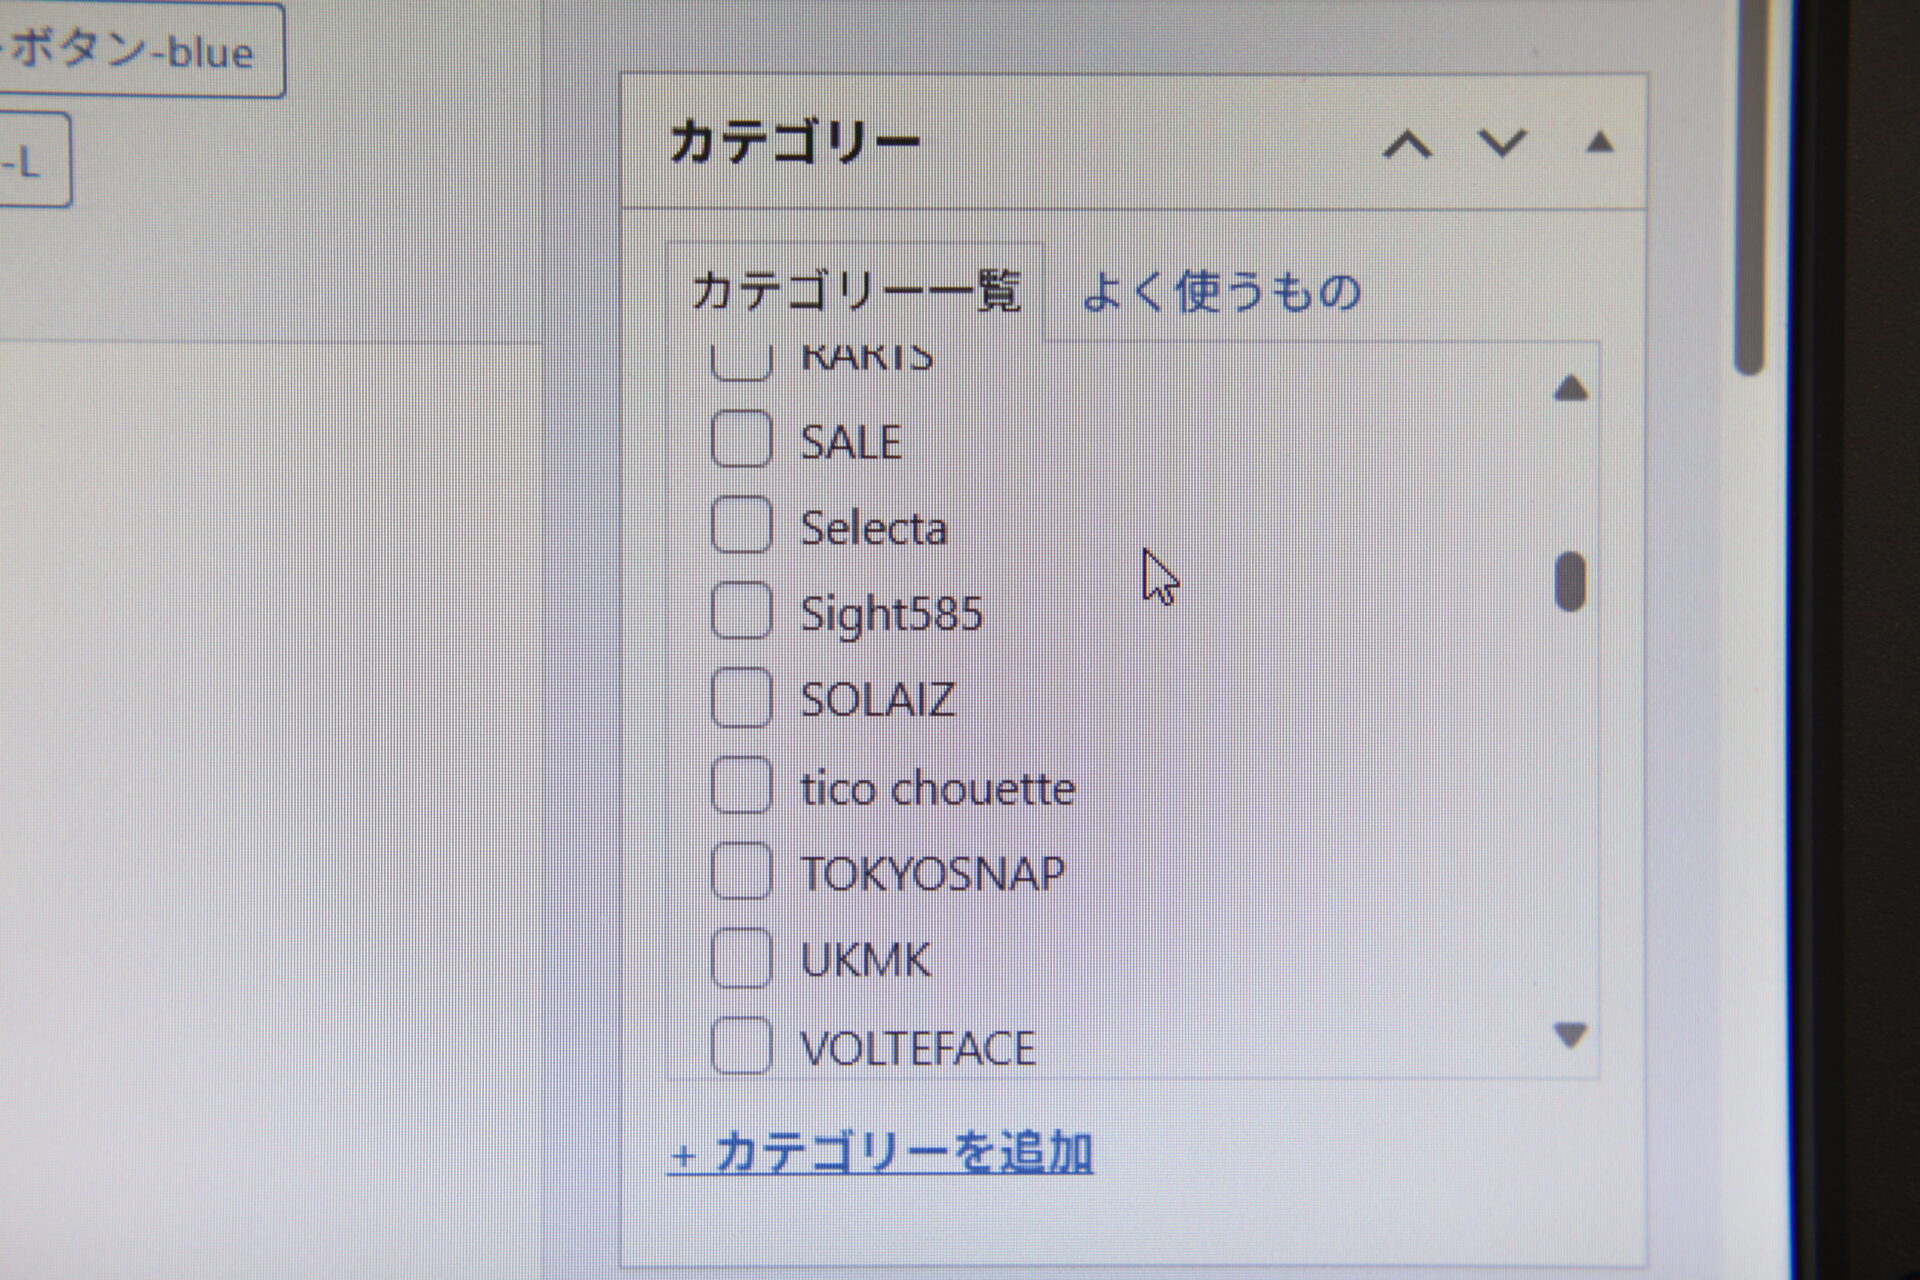Tick the UKMK category checkbox
The height and width of the screenshot is (1280, 1920).
741,958
